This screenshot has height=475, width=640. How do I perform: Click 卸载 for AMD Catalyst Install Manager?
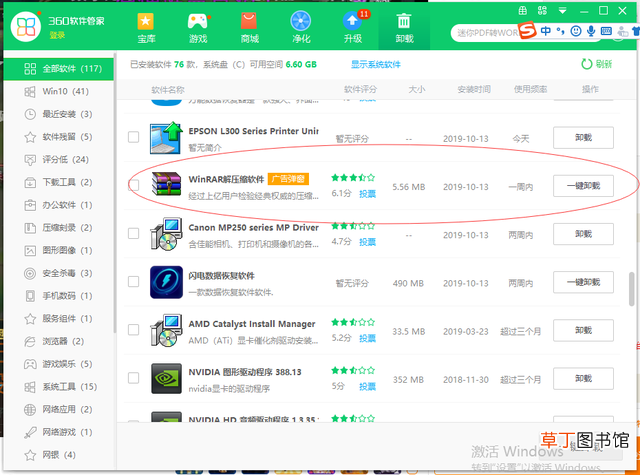(583, 330)
